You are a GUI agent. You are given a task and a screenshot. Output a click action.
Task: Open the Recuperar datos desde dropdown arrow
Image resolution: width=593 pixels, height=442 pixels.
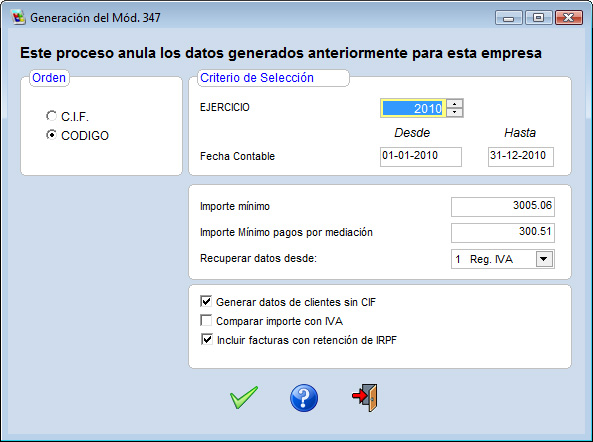click(x=544, y=259)
